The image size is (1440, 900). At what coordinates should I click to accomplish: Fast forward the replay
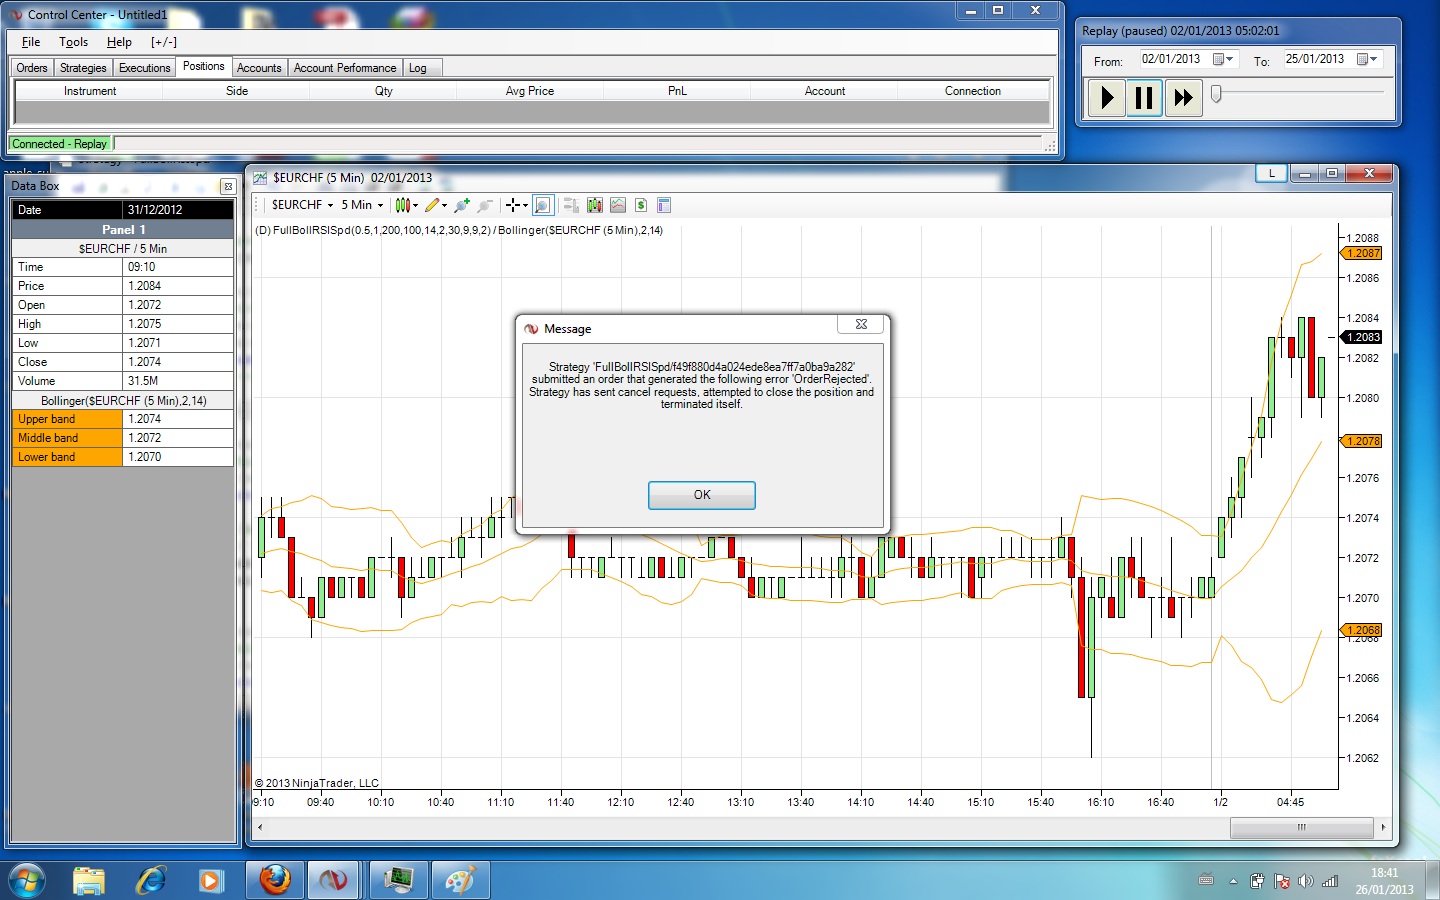click(1183, 98)
